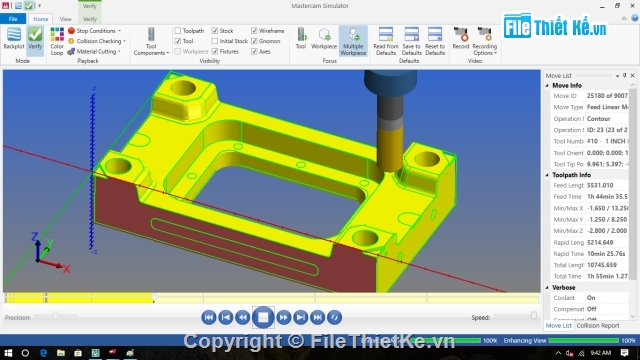Viewport: 640px width, 360px height.
Task: Open Microsoft Edge from taskbar
Action: pos(43,353)
